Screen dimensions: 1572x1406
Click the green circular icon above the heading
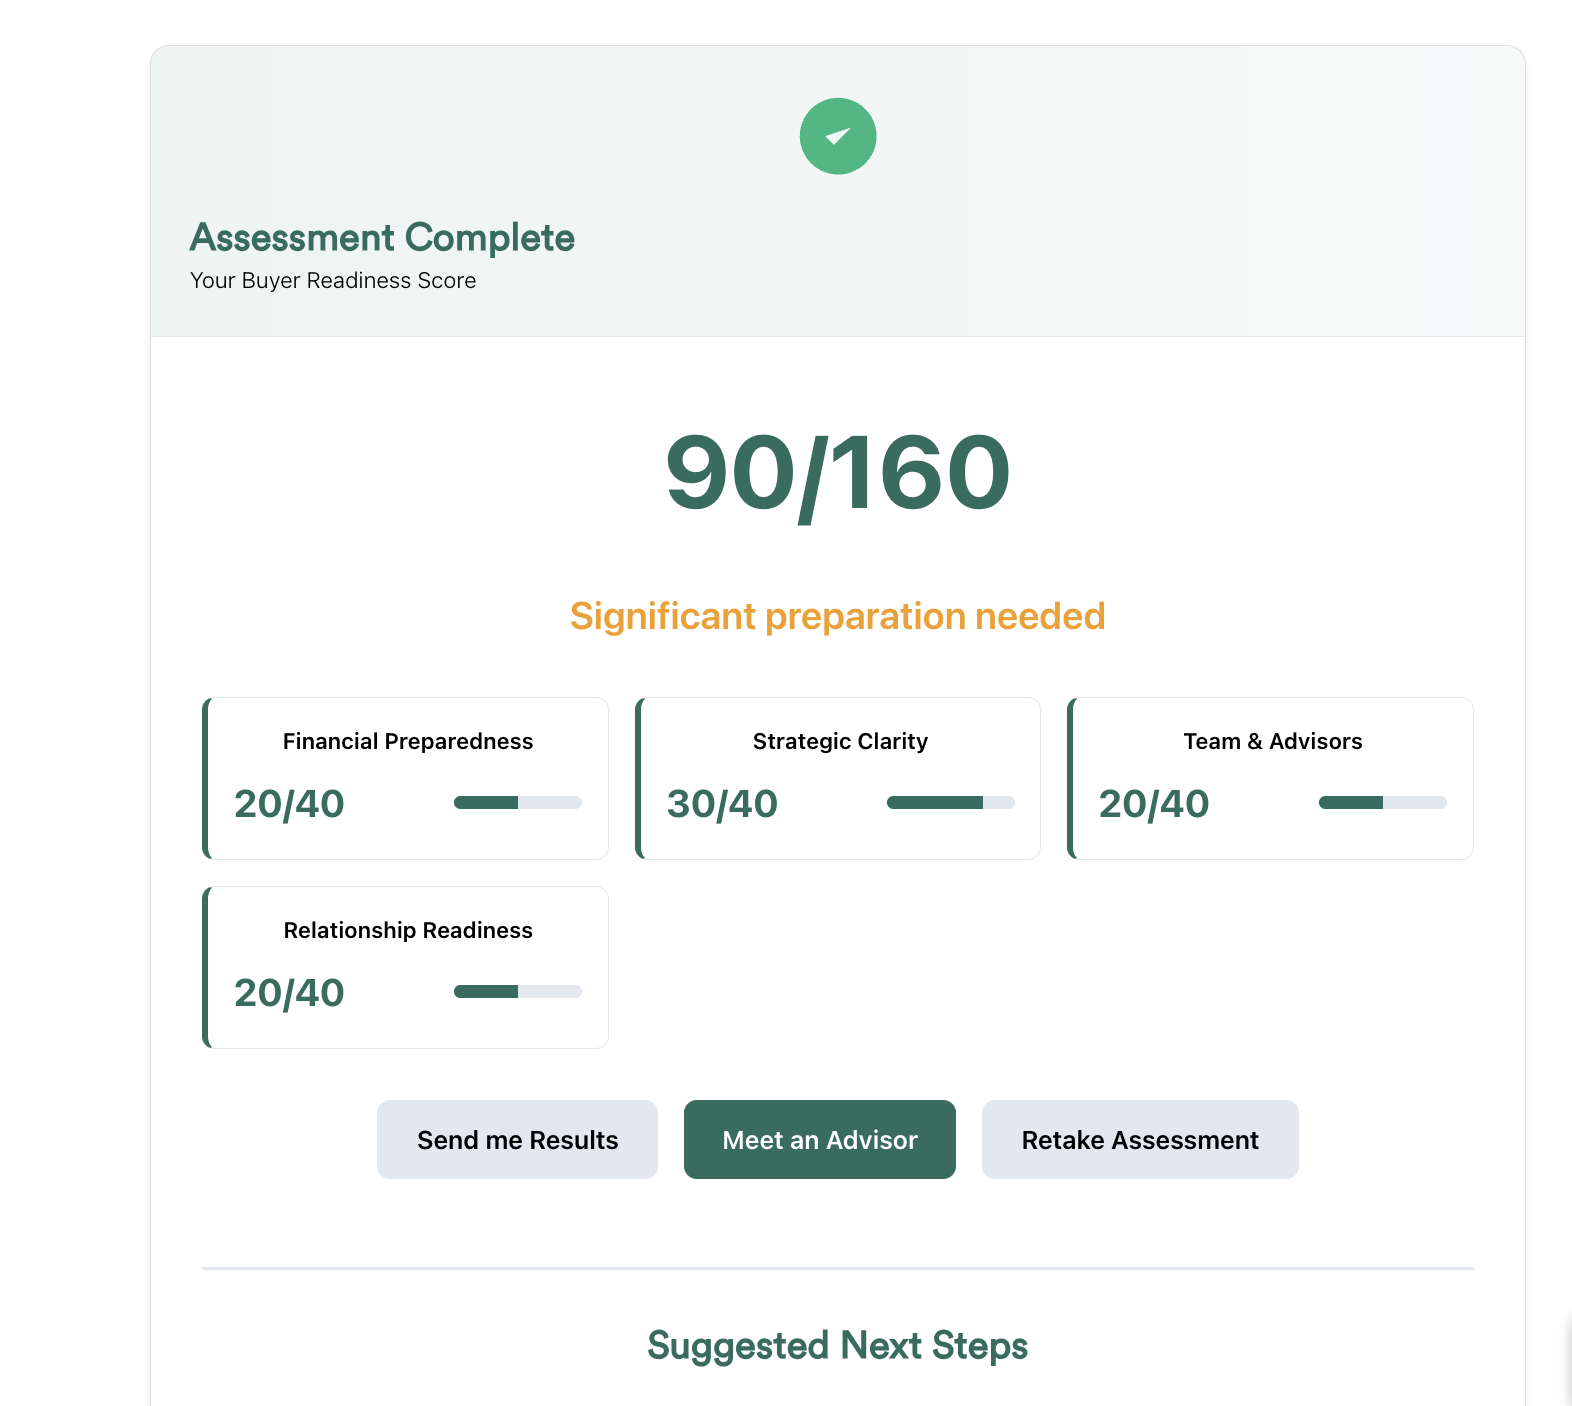pyautogui.click(x=838, y=136)
